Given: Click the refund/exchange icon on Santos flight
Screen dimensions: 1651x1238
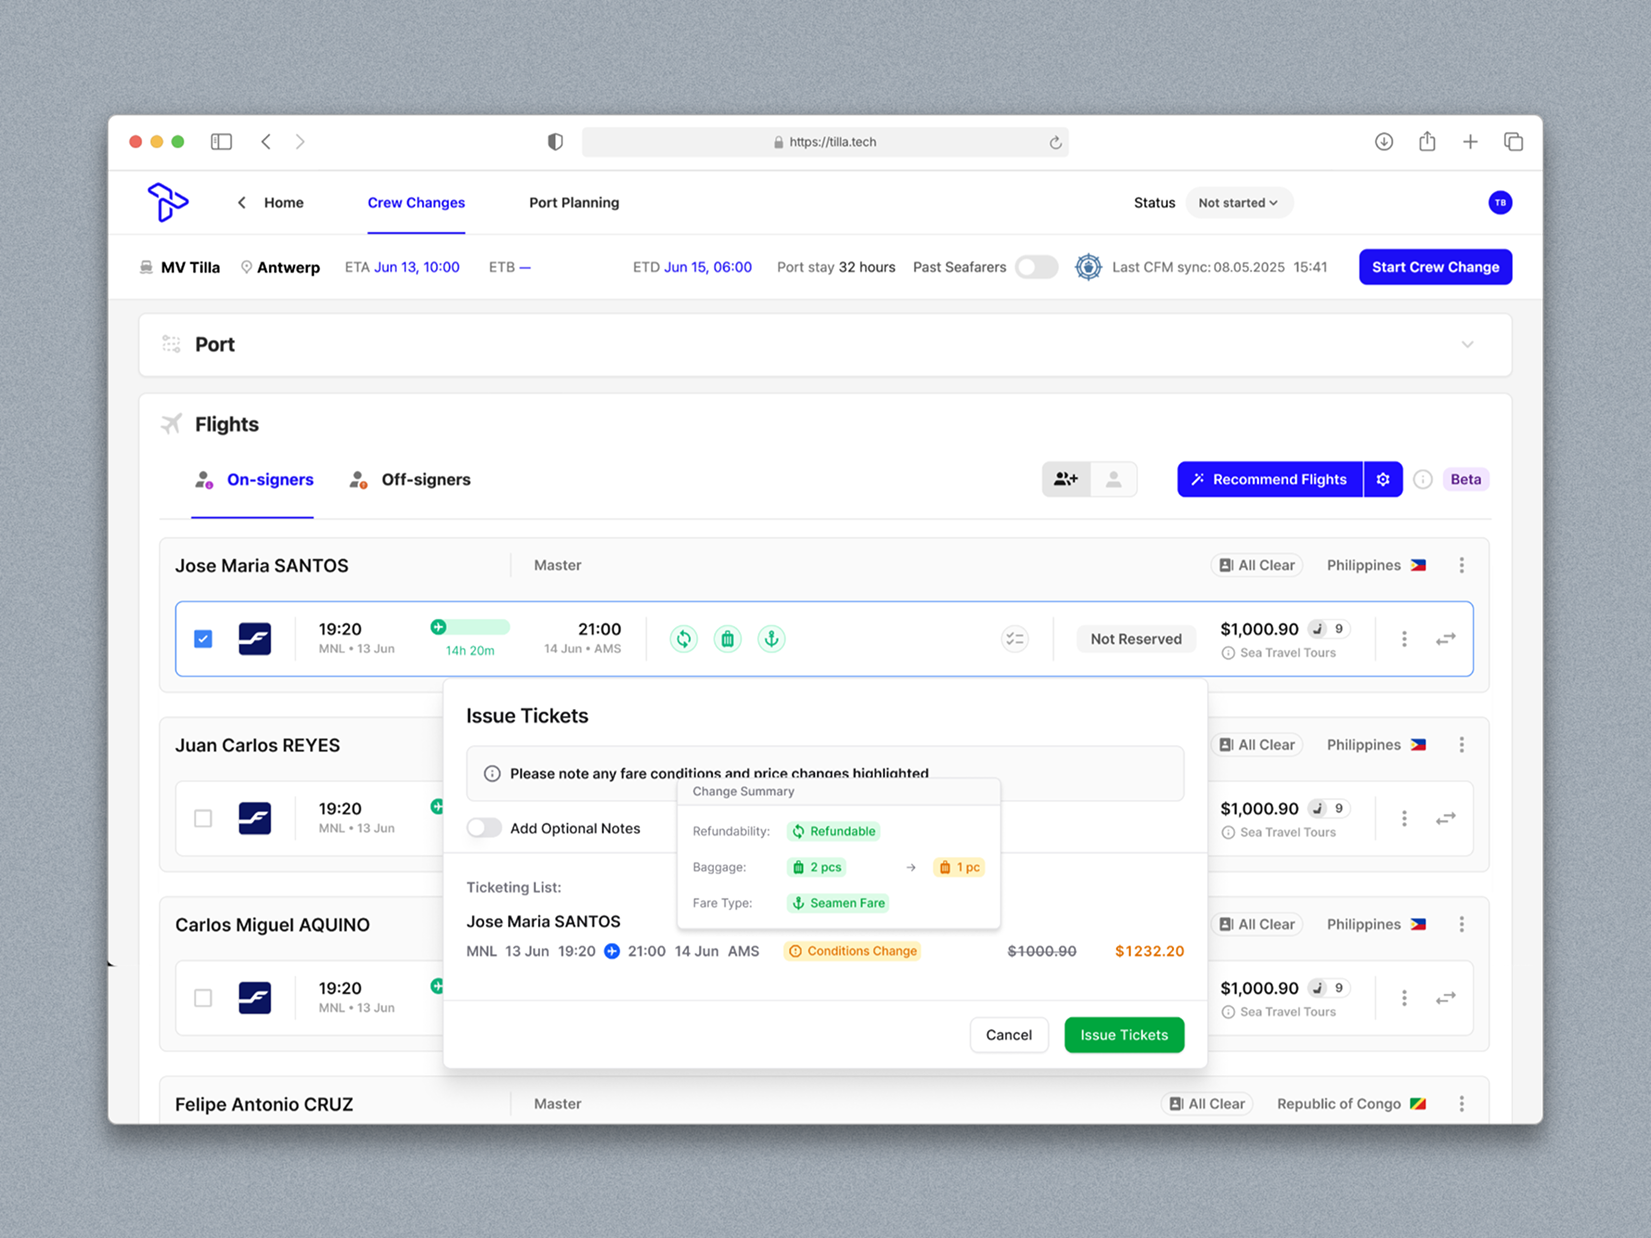Looking at the screenshot, I should click(x=683, y=638).
